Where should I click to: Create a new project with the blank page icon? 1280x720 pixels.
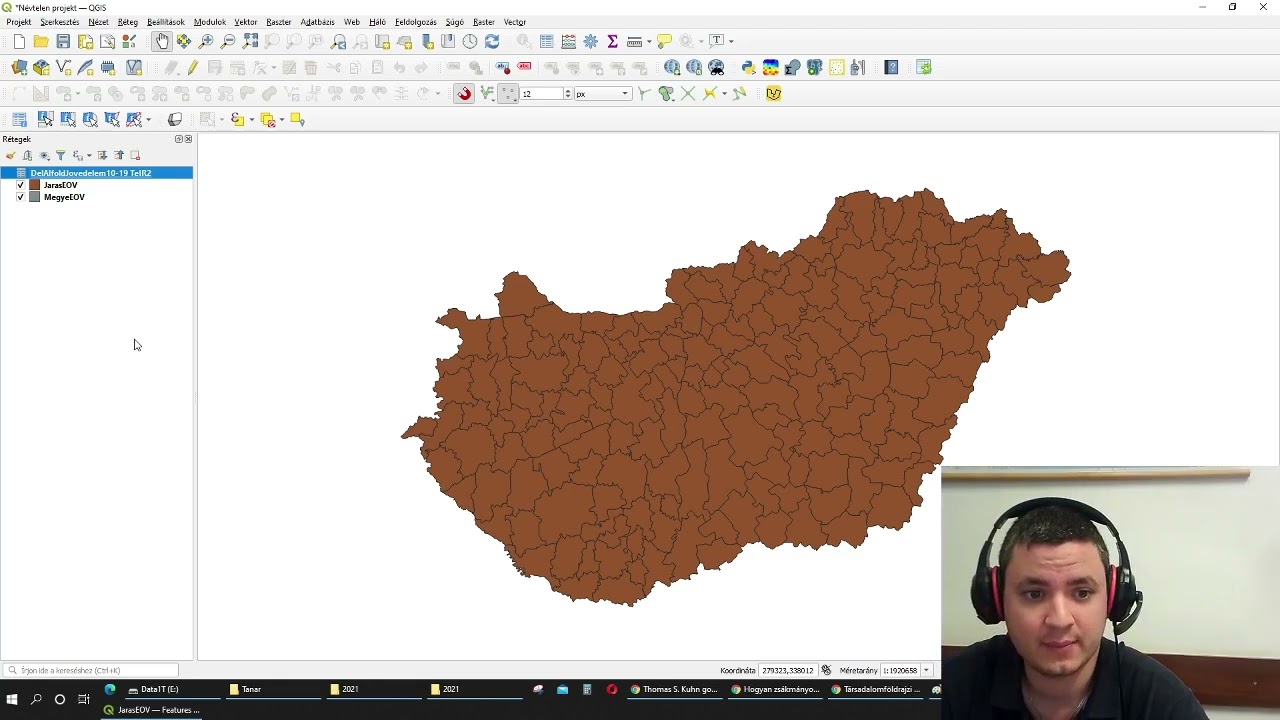[19, 41]
